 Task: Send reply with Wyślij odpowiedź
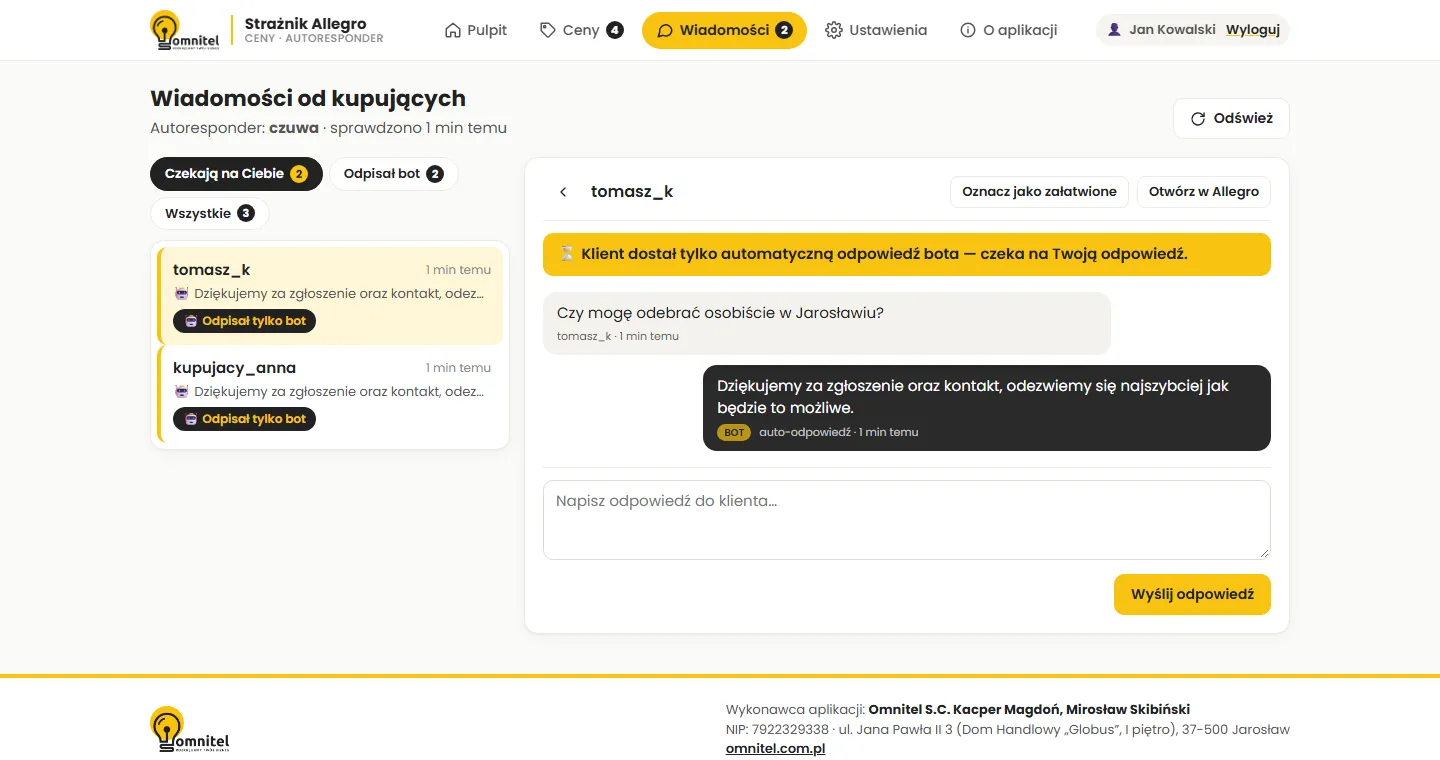tap(1192, 594)
